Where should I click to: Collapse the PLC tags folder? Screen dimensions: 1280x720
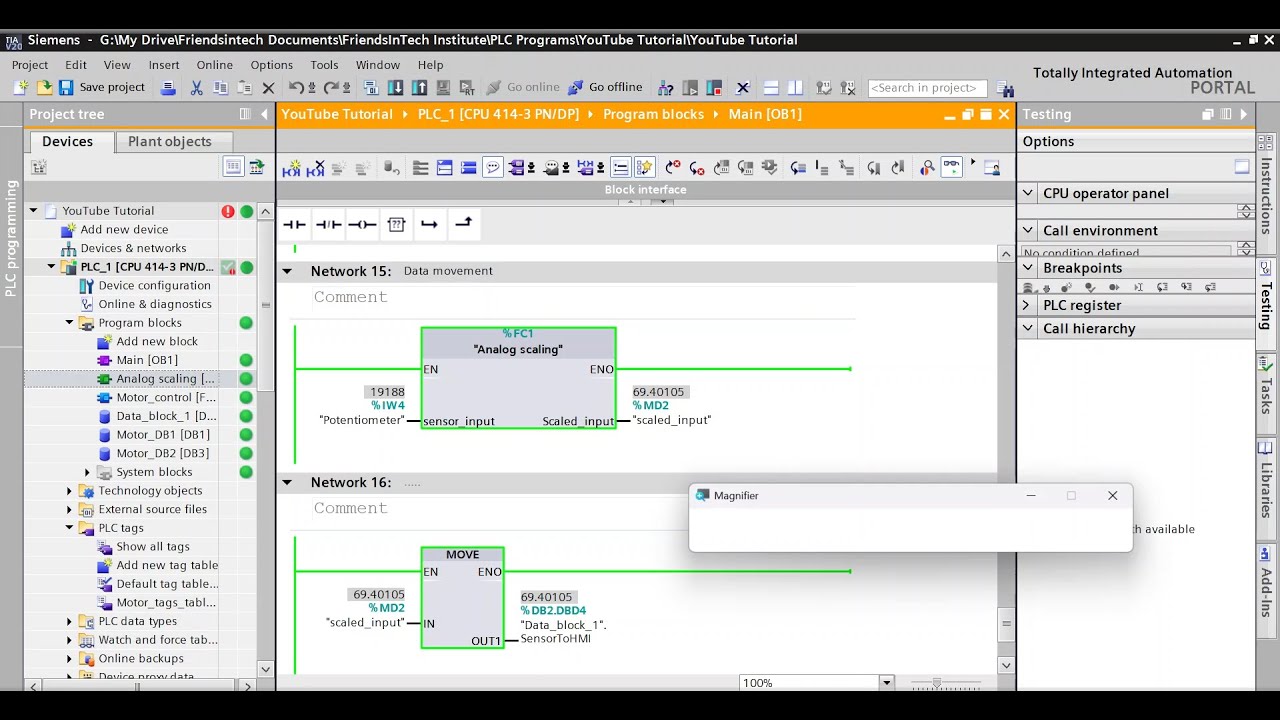pyautogui.click(x=69, y=528)
